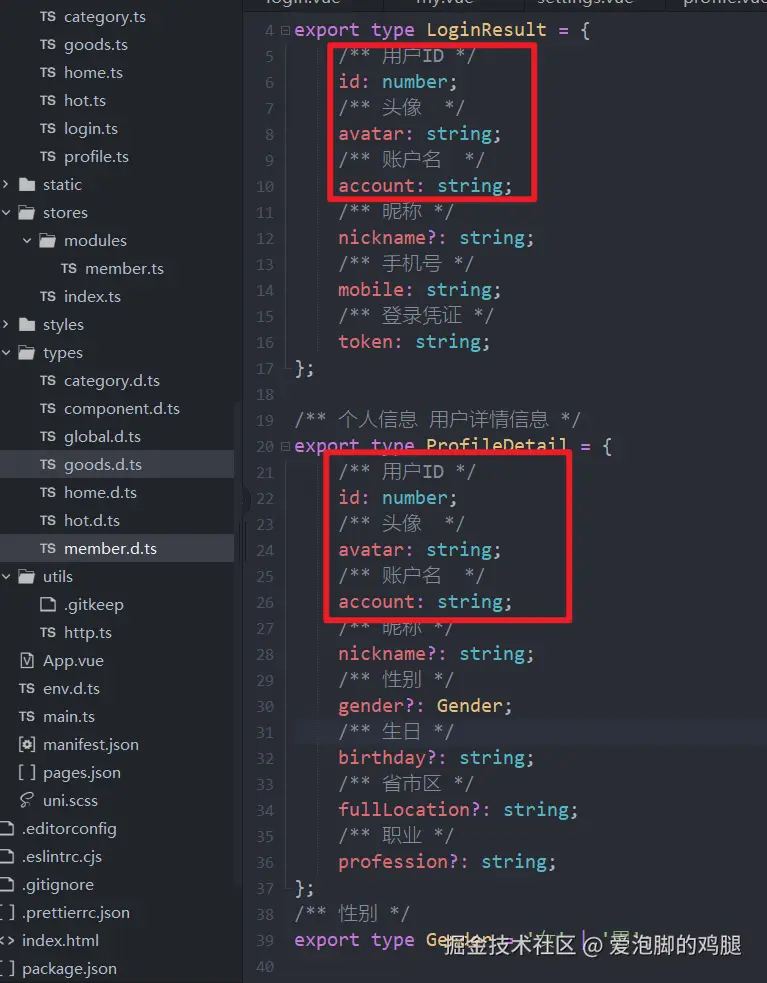The image size is (767, 983).
Task: Click the TS icon beside profile.ts
Action: (48, 157)
